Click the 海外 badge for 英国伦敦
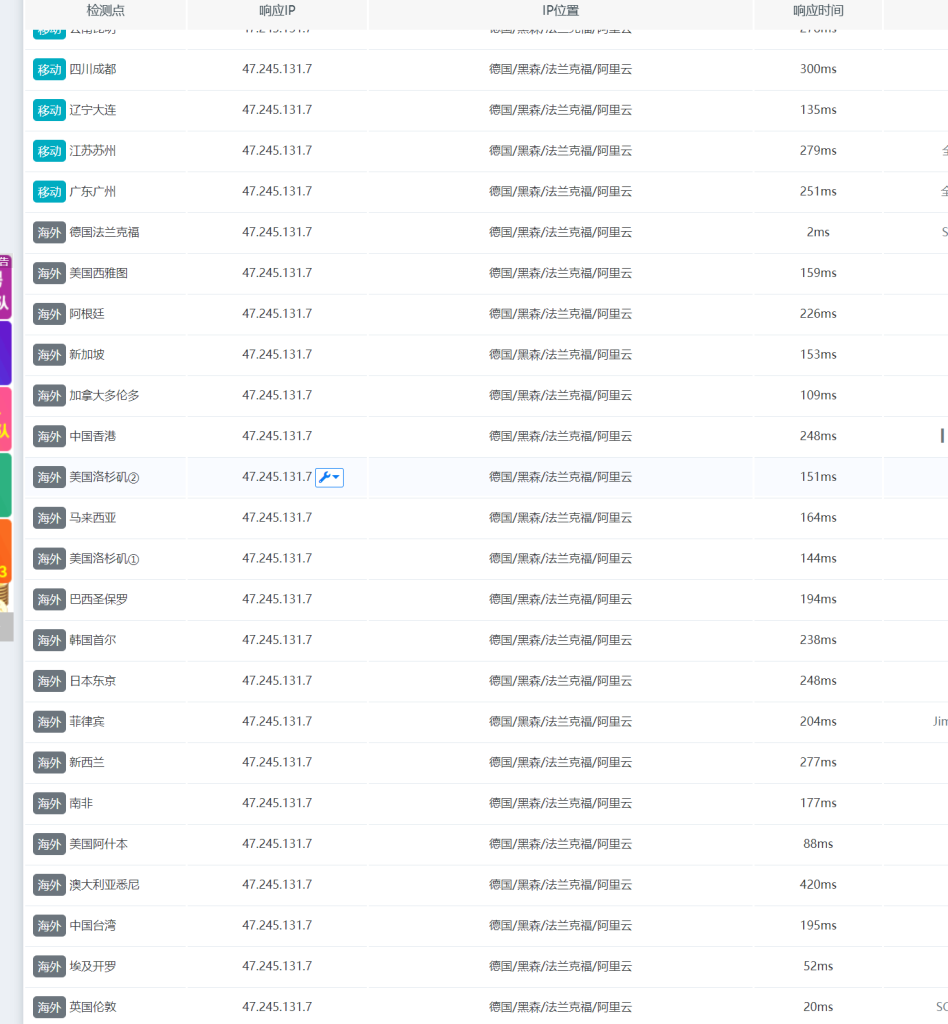This screenshot has height=1024, width=948. (49, 1007)
